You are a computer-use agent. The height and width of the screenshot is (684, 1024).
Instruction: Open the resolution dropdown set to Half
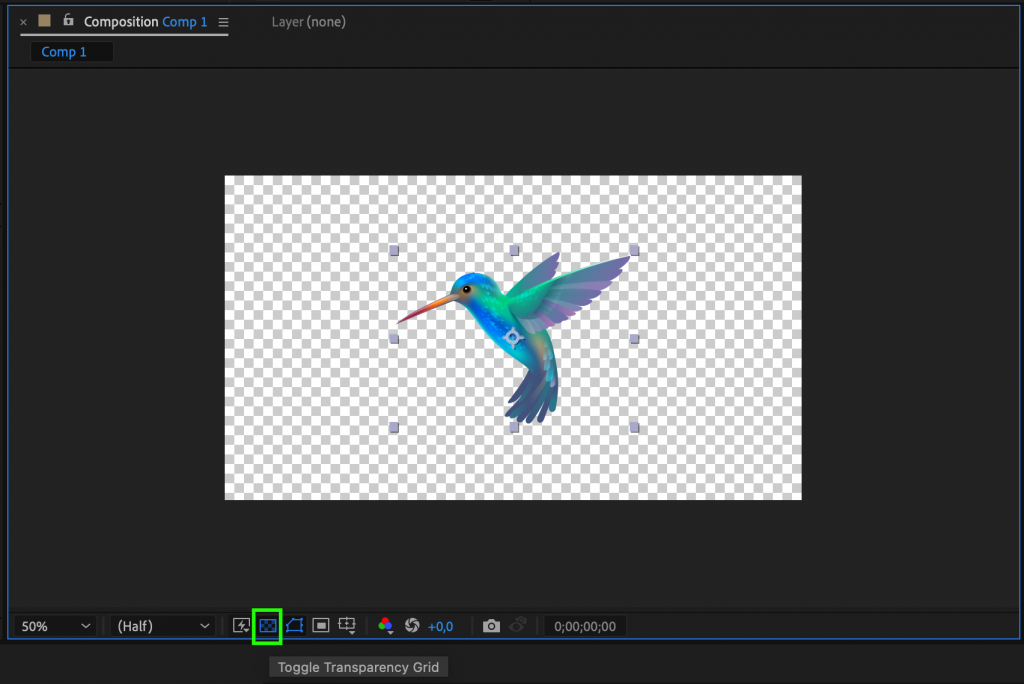pos(160,625)
